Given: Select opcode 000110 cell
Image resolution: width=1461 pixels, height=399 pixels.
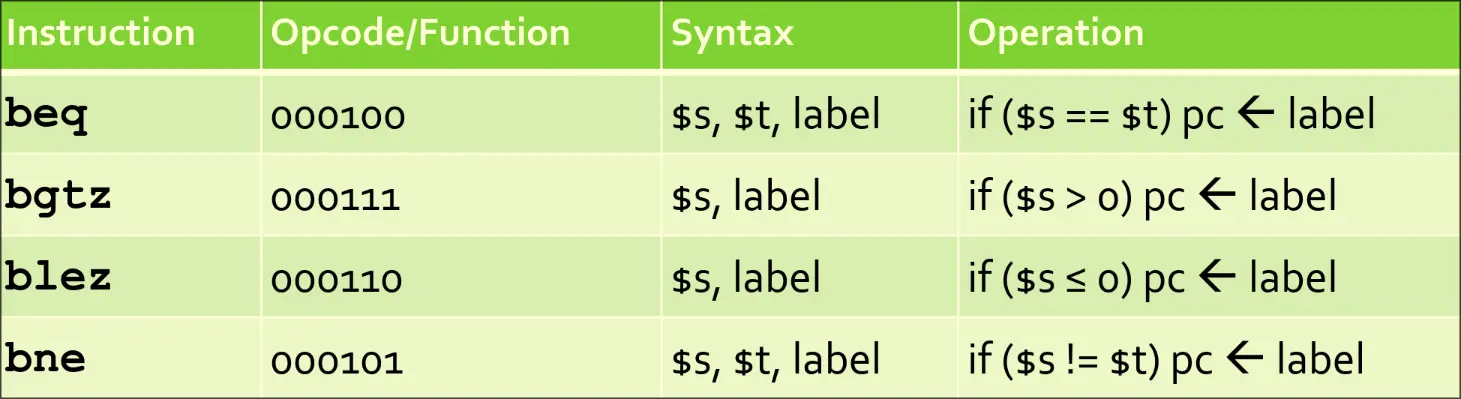Looking at the screenshot, I should coord(461,276).
